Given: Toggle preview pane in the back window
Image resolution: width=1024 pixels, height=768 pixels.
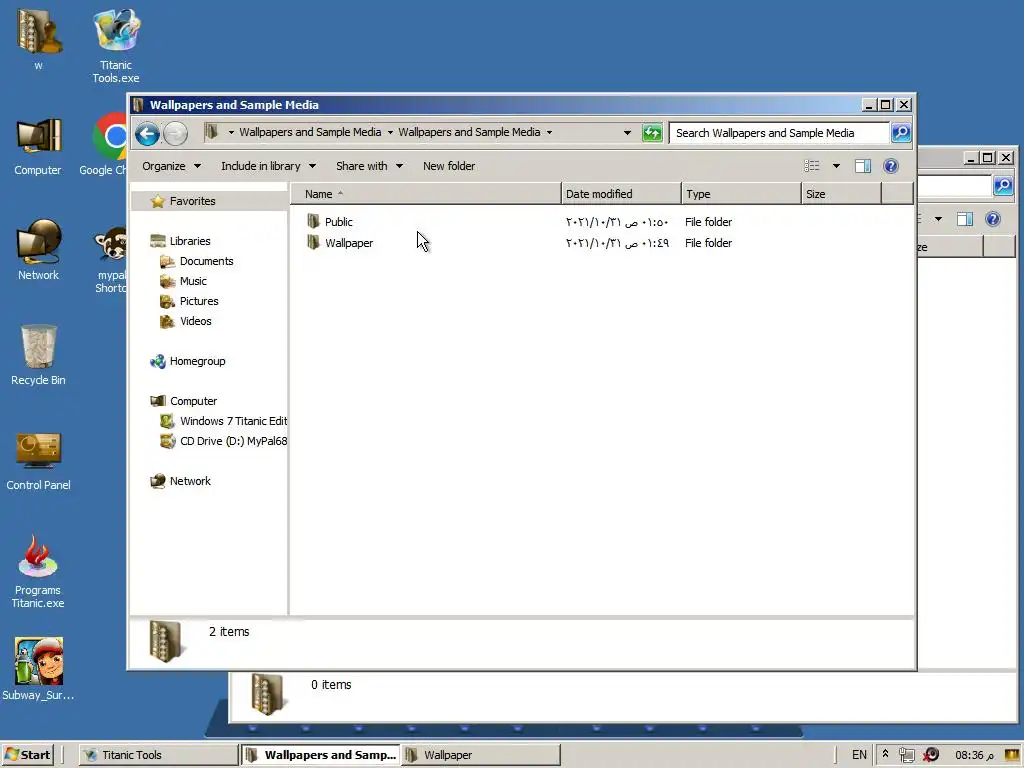Looking at the screenshot, I should tap(965, 219).
